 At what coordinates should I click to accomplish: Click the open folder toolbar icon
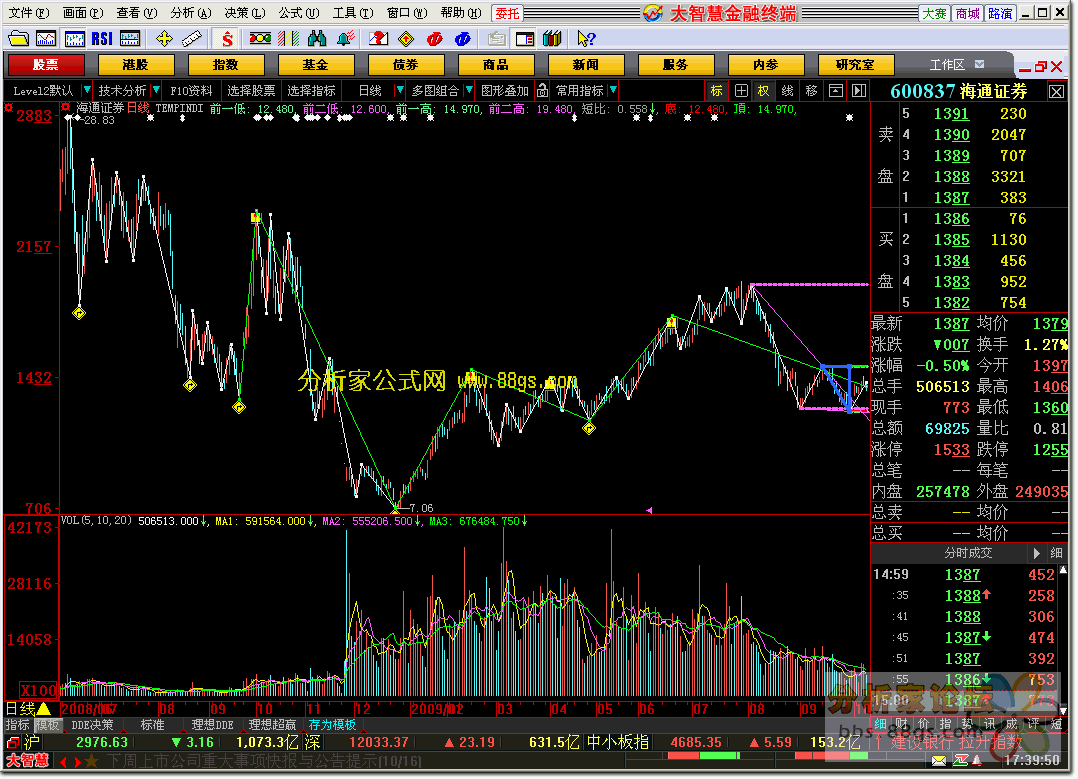19,39
